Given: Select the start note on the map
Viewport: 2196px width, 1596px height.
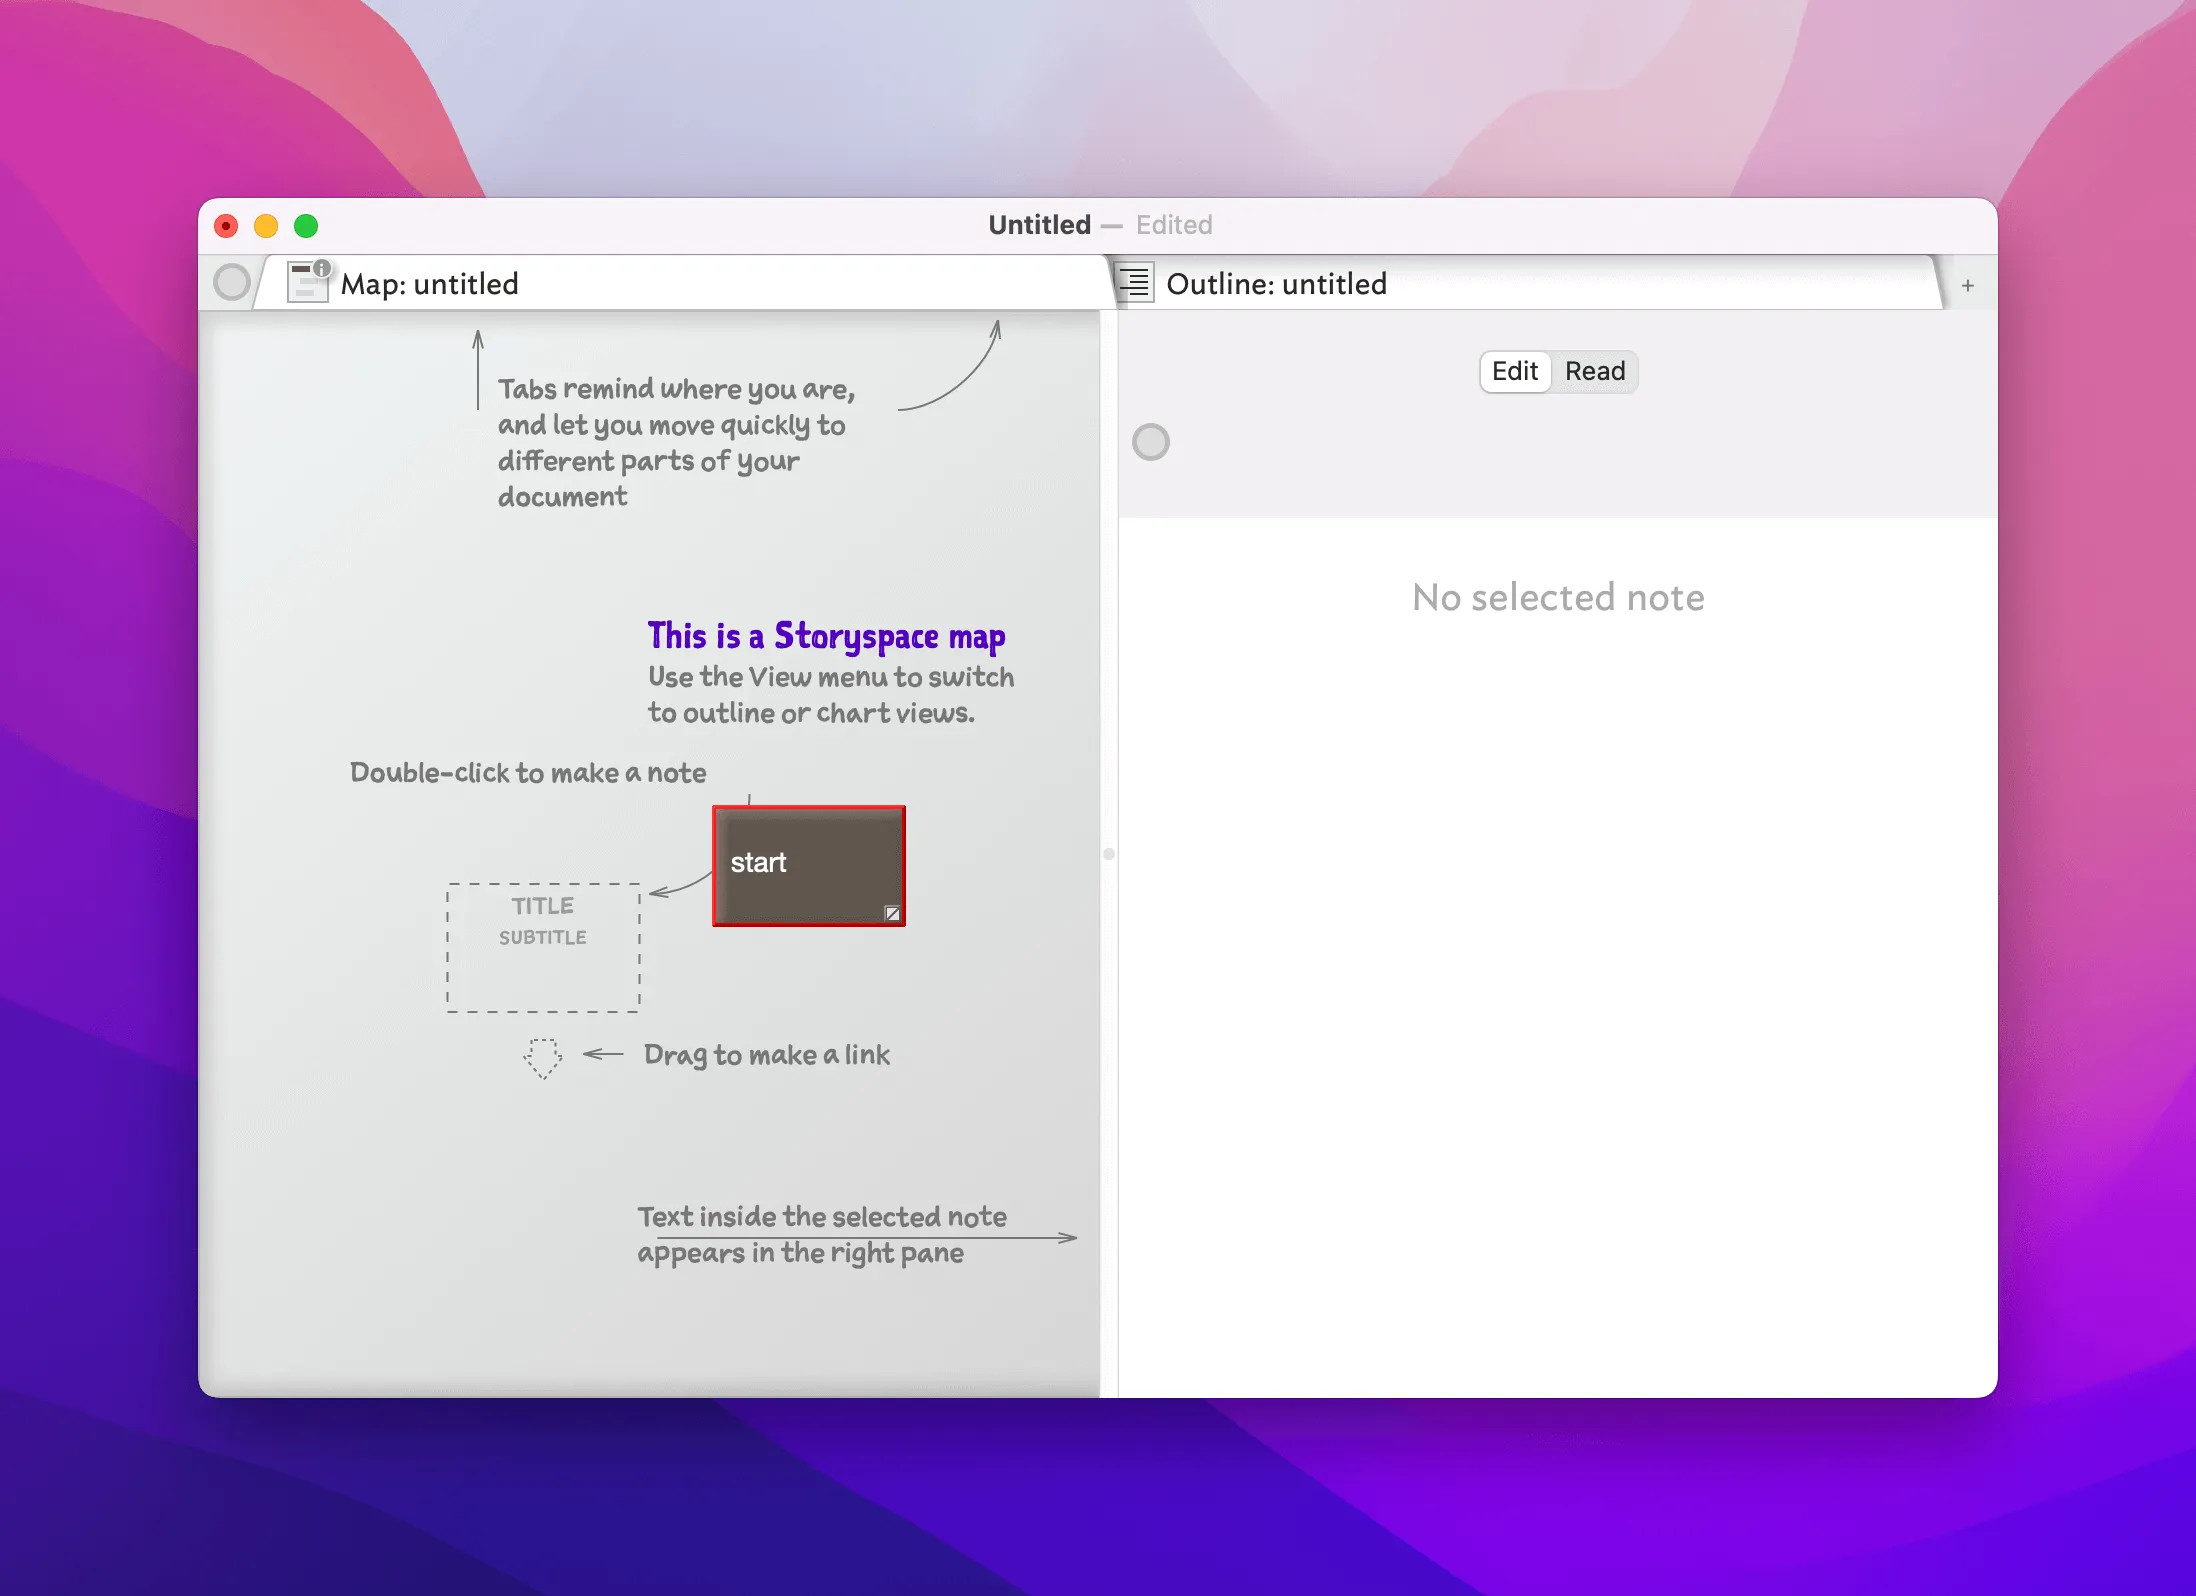Looking at the screenshot, I should pyautogui.click(x=808, y=864).
